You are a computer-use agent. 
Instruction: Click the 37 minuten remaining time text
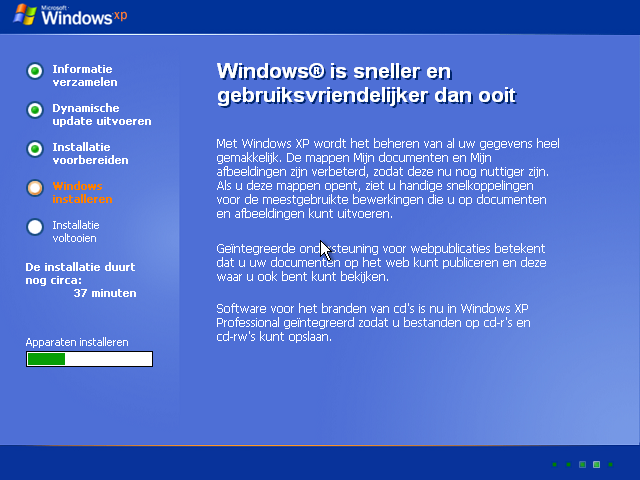[105, 293]
